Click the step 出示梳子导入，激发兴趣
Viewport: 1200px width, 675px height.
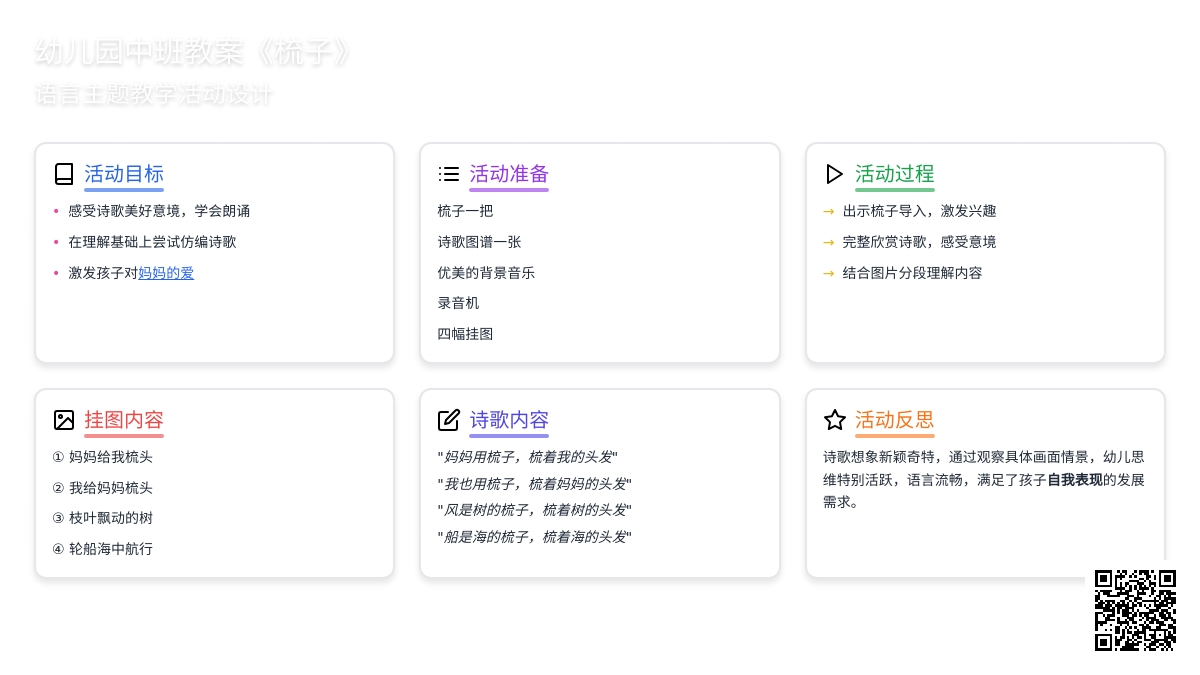tap(919, 211)
